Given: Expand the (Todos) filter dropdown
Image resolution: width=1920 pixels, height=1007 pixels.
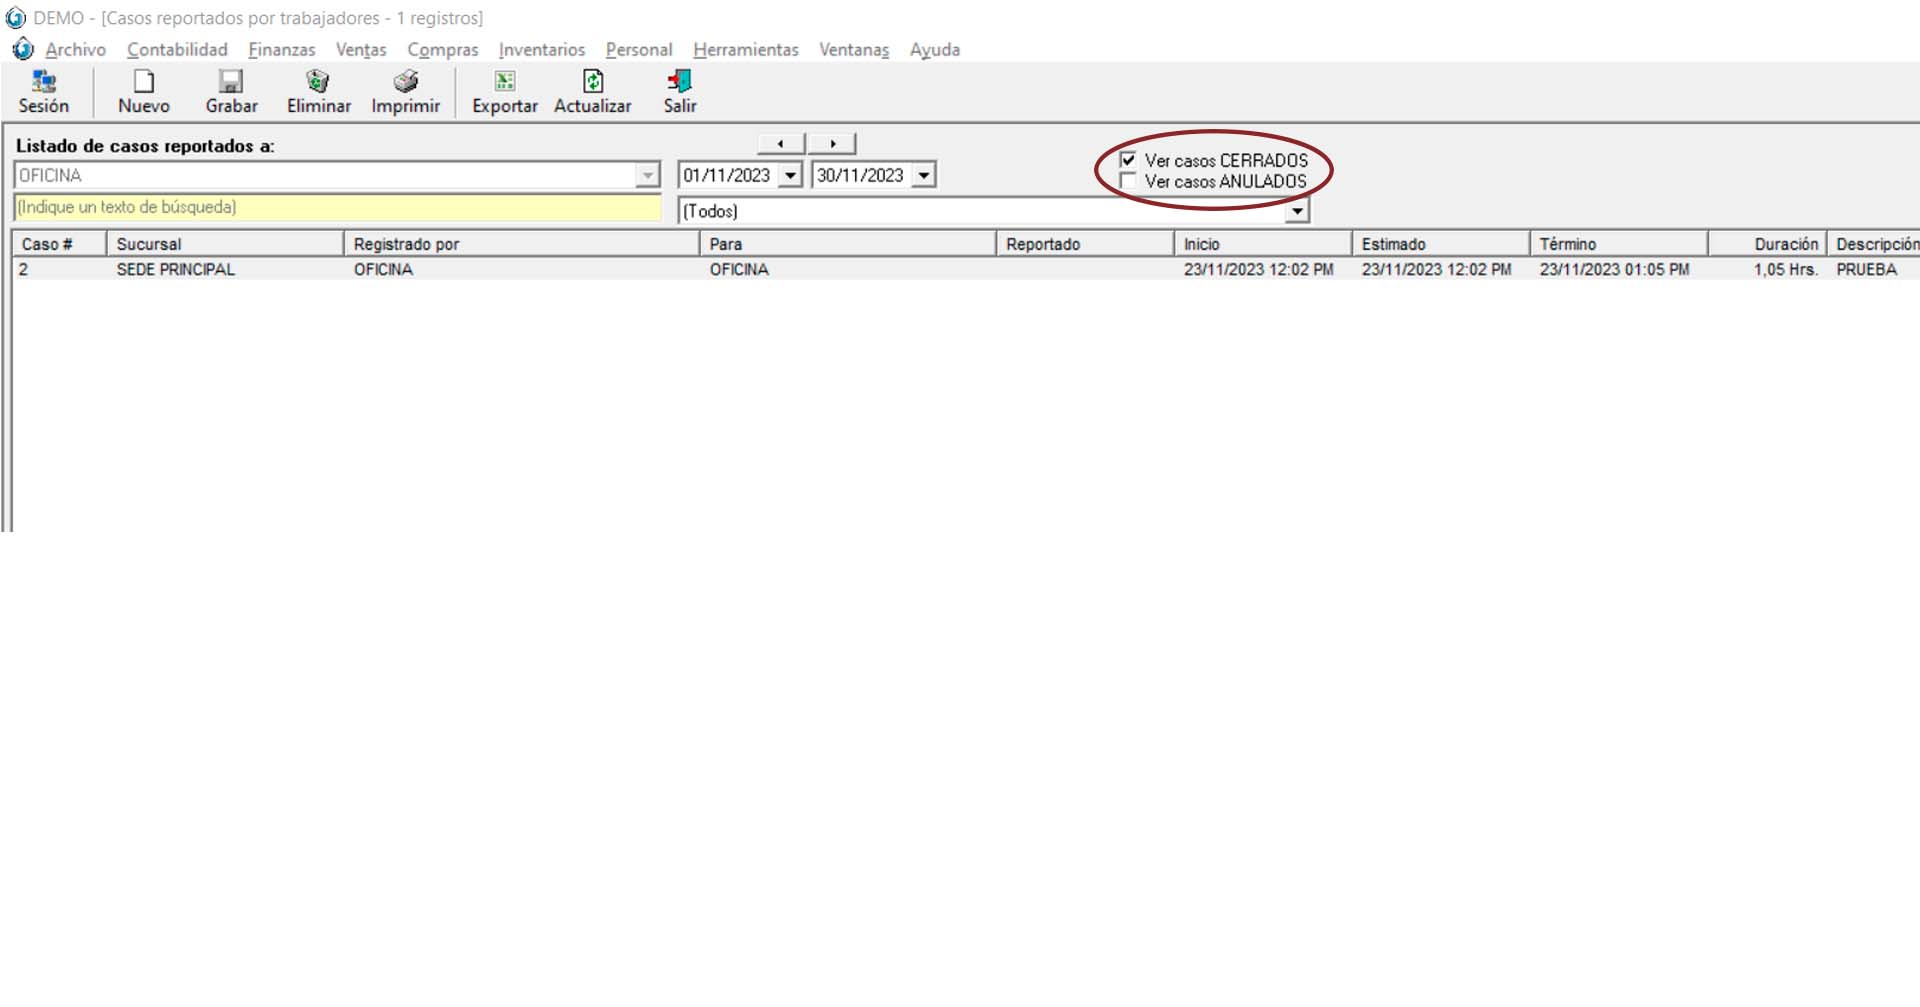Looking at the screenshot, I should click(1297, 211).
